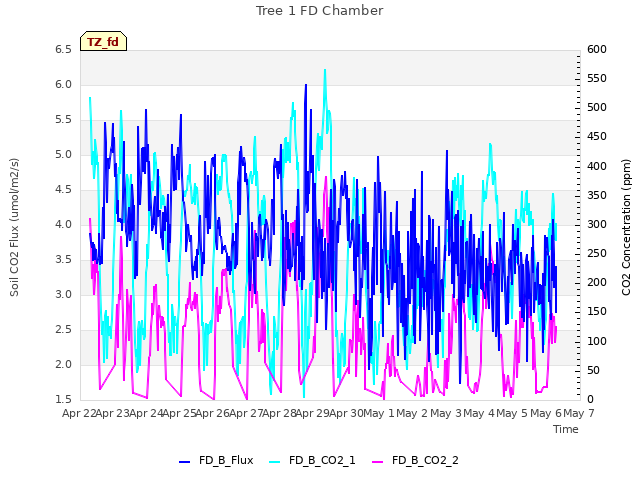
Task: Click the 6.0 left axis value
Action: coord(64,84)
